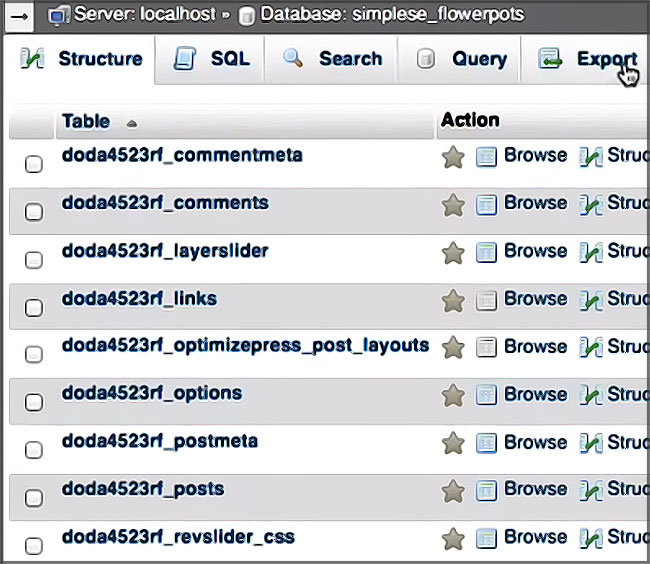
Task: Click Structure icon in doda4523rf_links row
Action: (591, 301)
